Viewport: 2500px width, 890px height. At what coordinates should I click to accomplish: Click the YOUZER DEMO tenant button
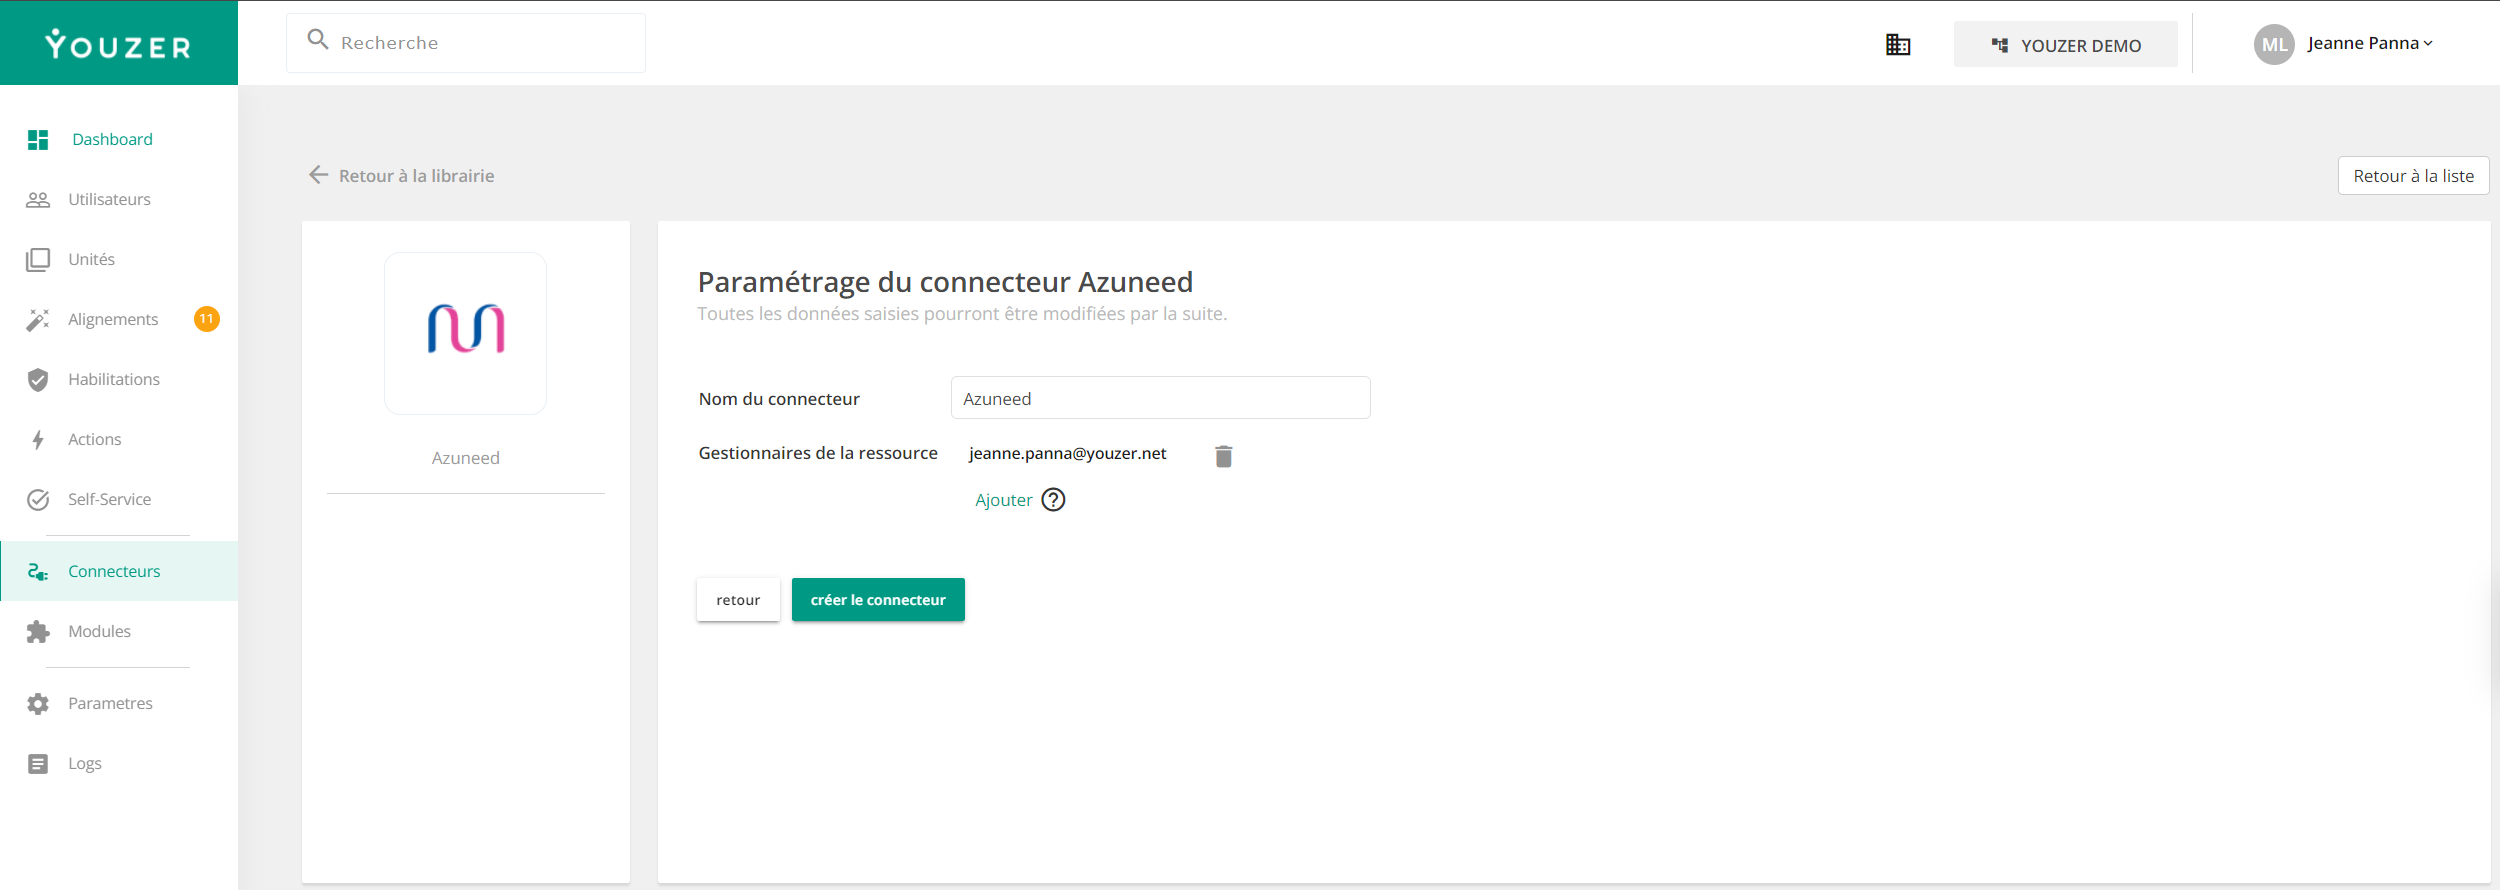pyautogui.click(x=2066, y=45)
